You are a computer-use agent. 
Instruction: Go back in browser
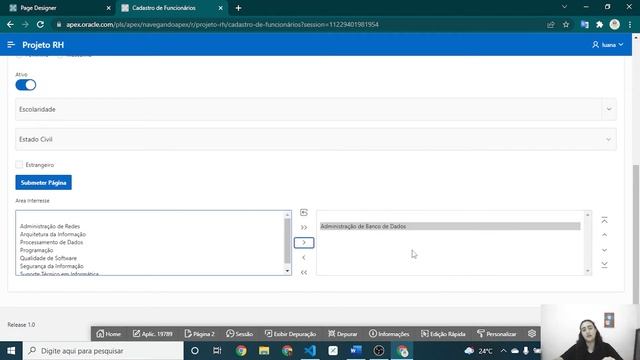pos(10,24)
